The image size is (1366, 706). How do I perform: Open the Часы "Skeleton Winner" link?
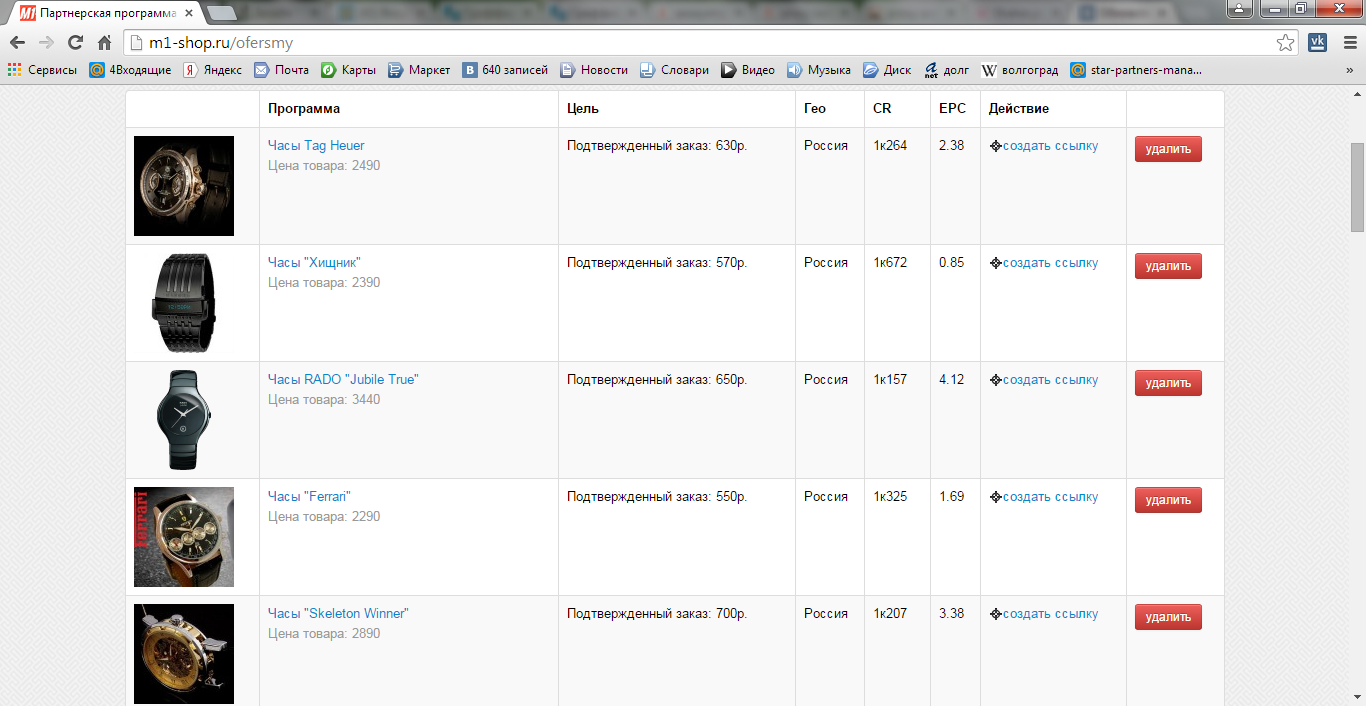338,613
